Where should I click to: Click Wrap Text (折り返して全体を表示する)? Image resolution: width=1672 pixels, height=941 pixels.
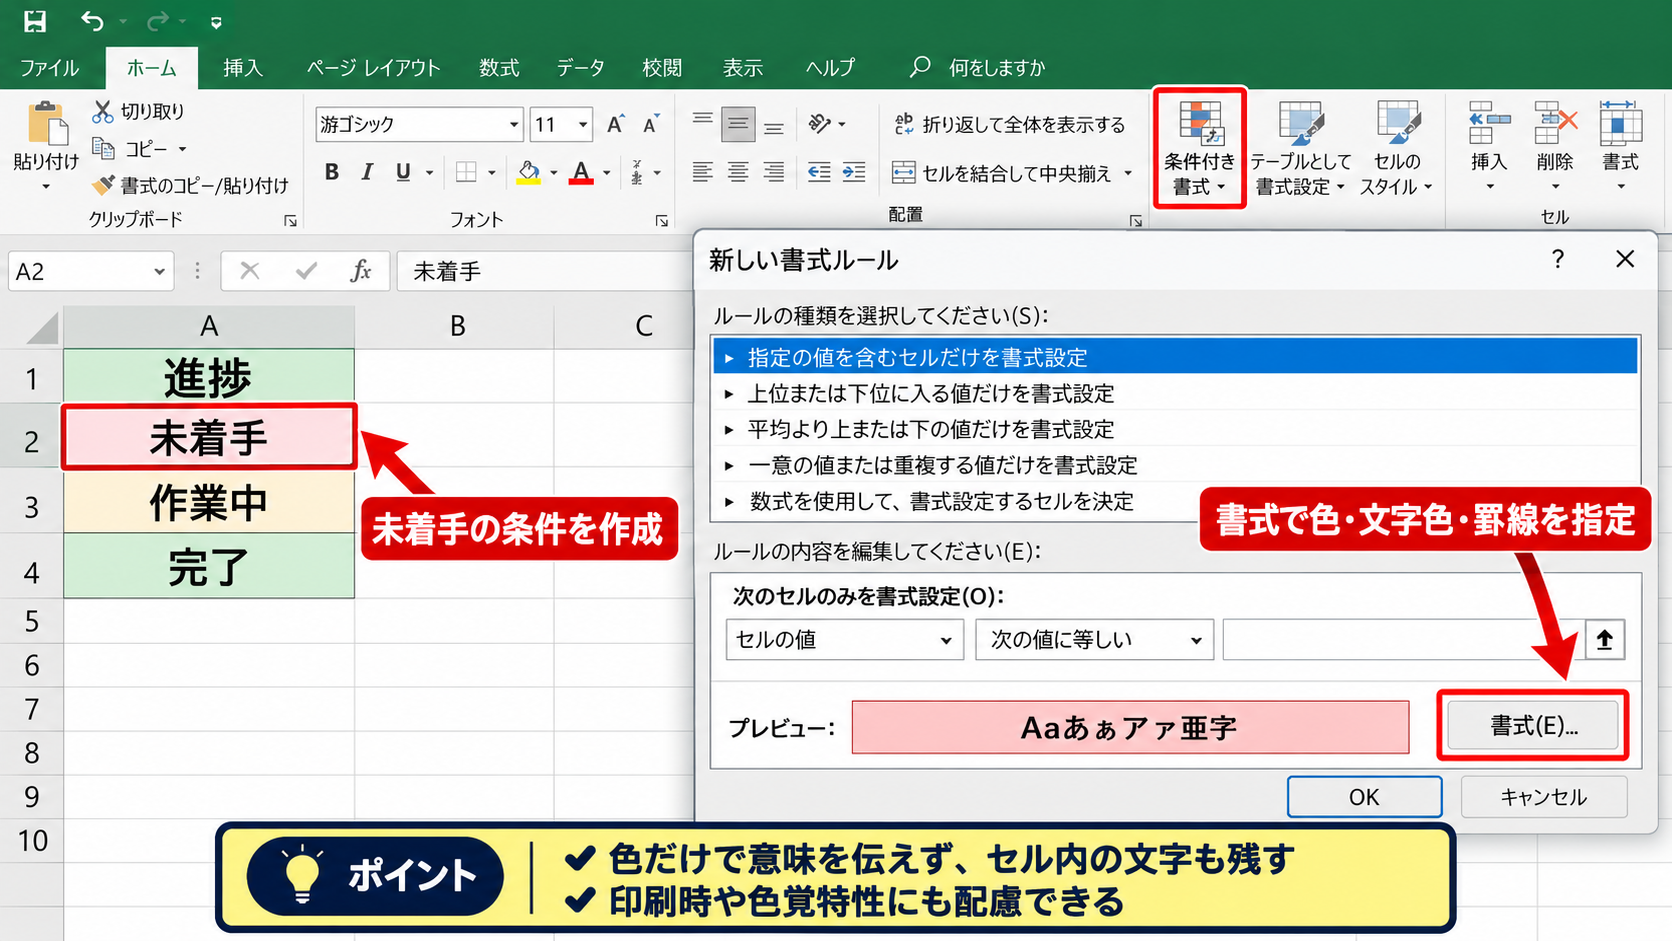tap(1010, 124)
